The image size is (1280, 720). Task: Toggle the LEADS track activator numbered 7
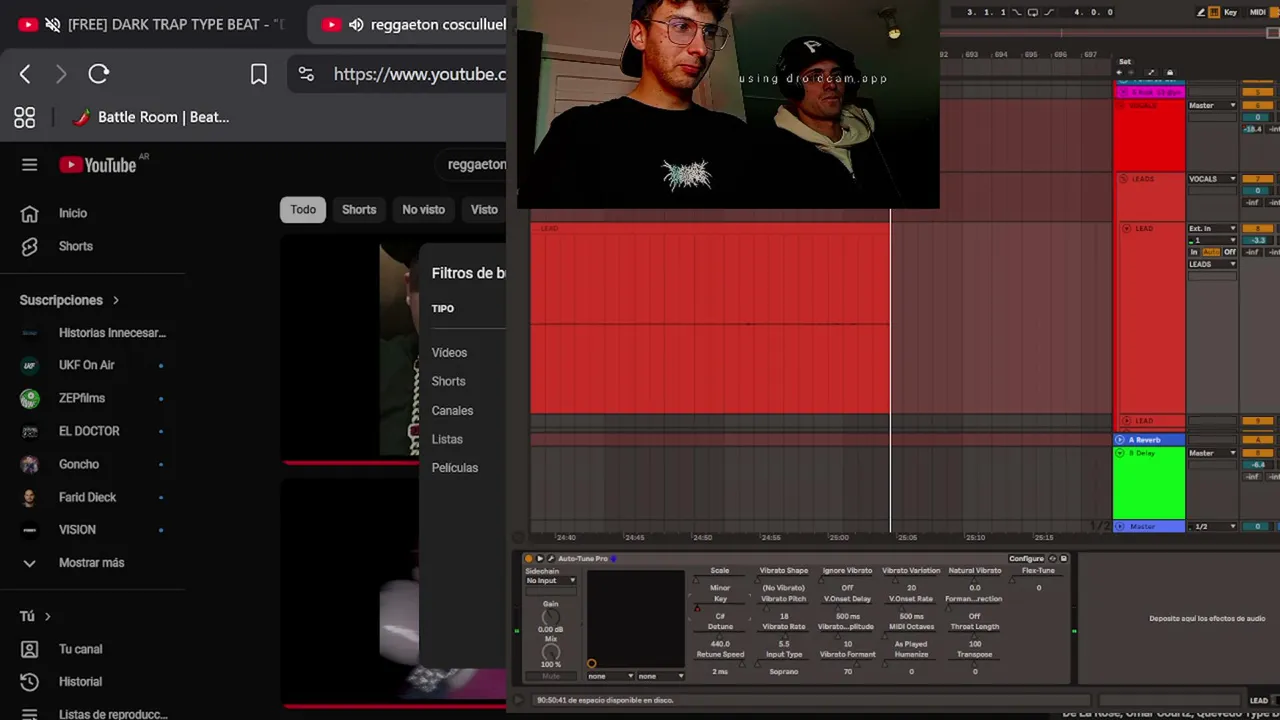point(1258,179)
